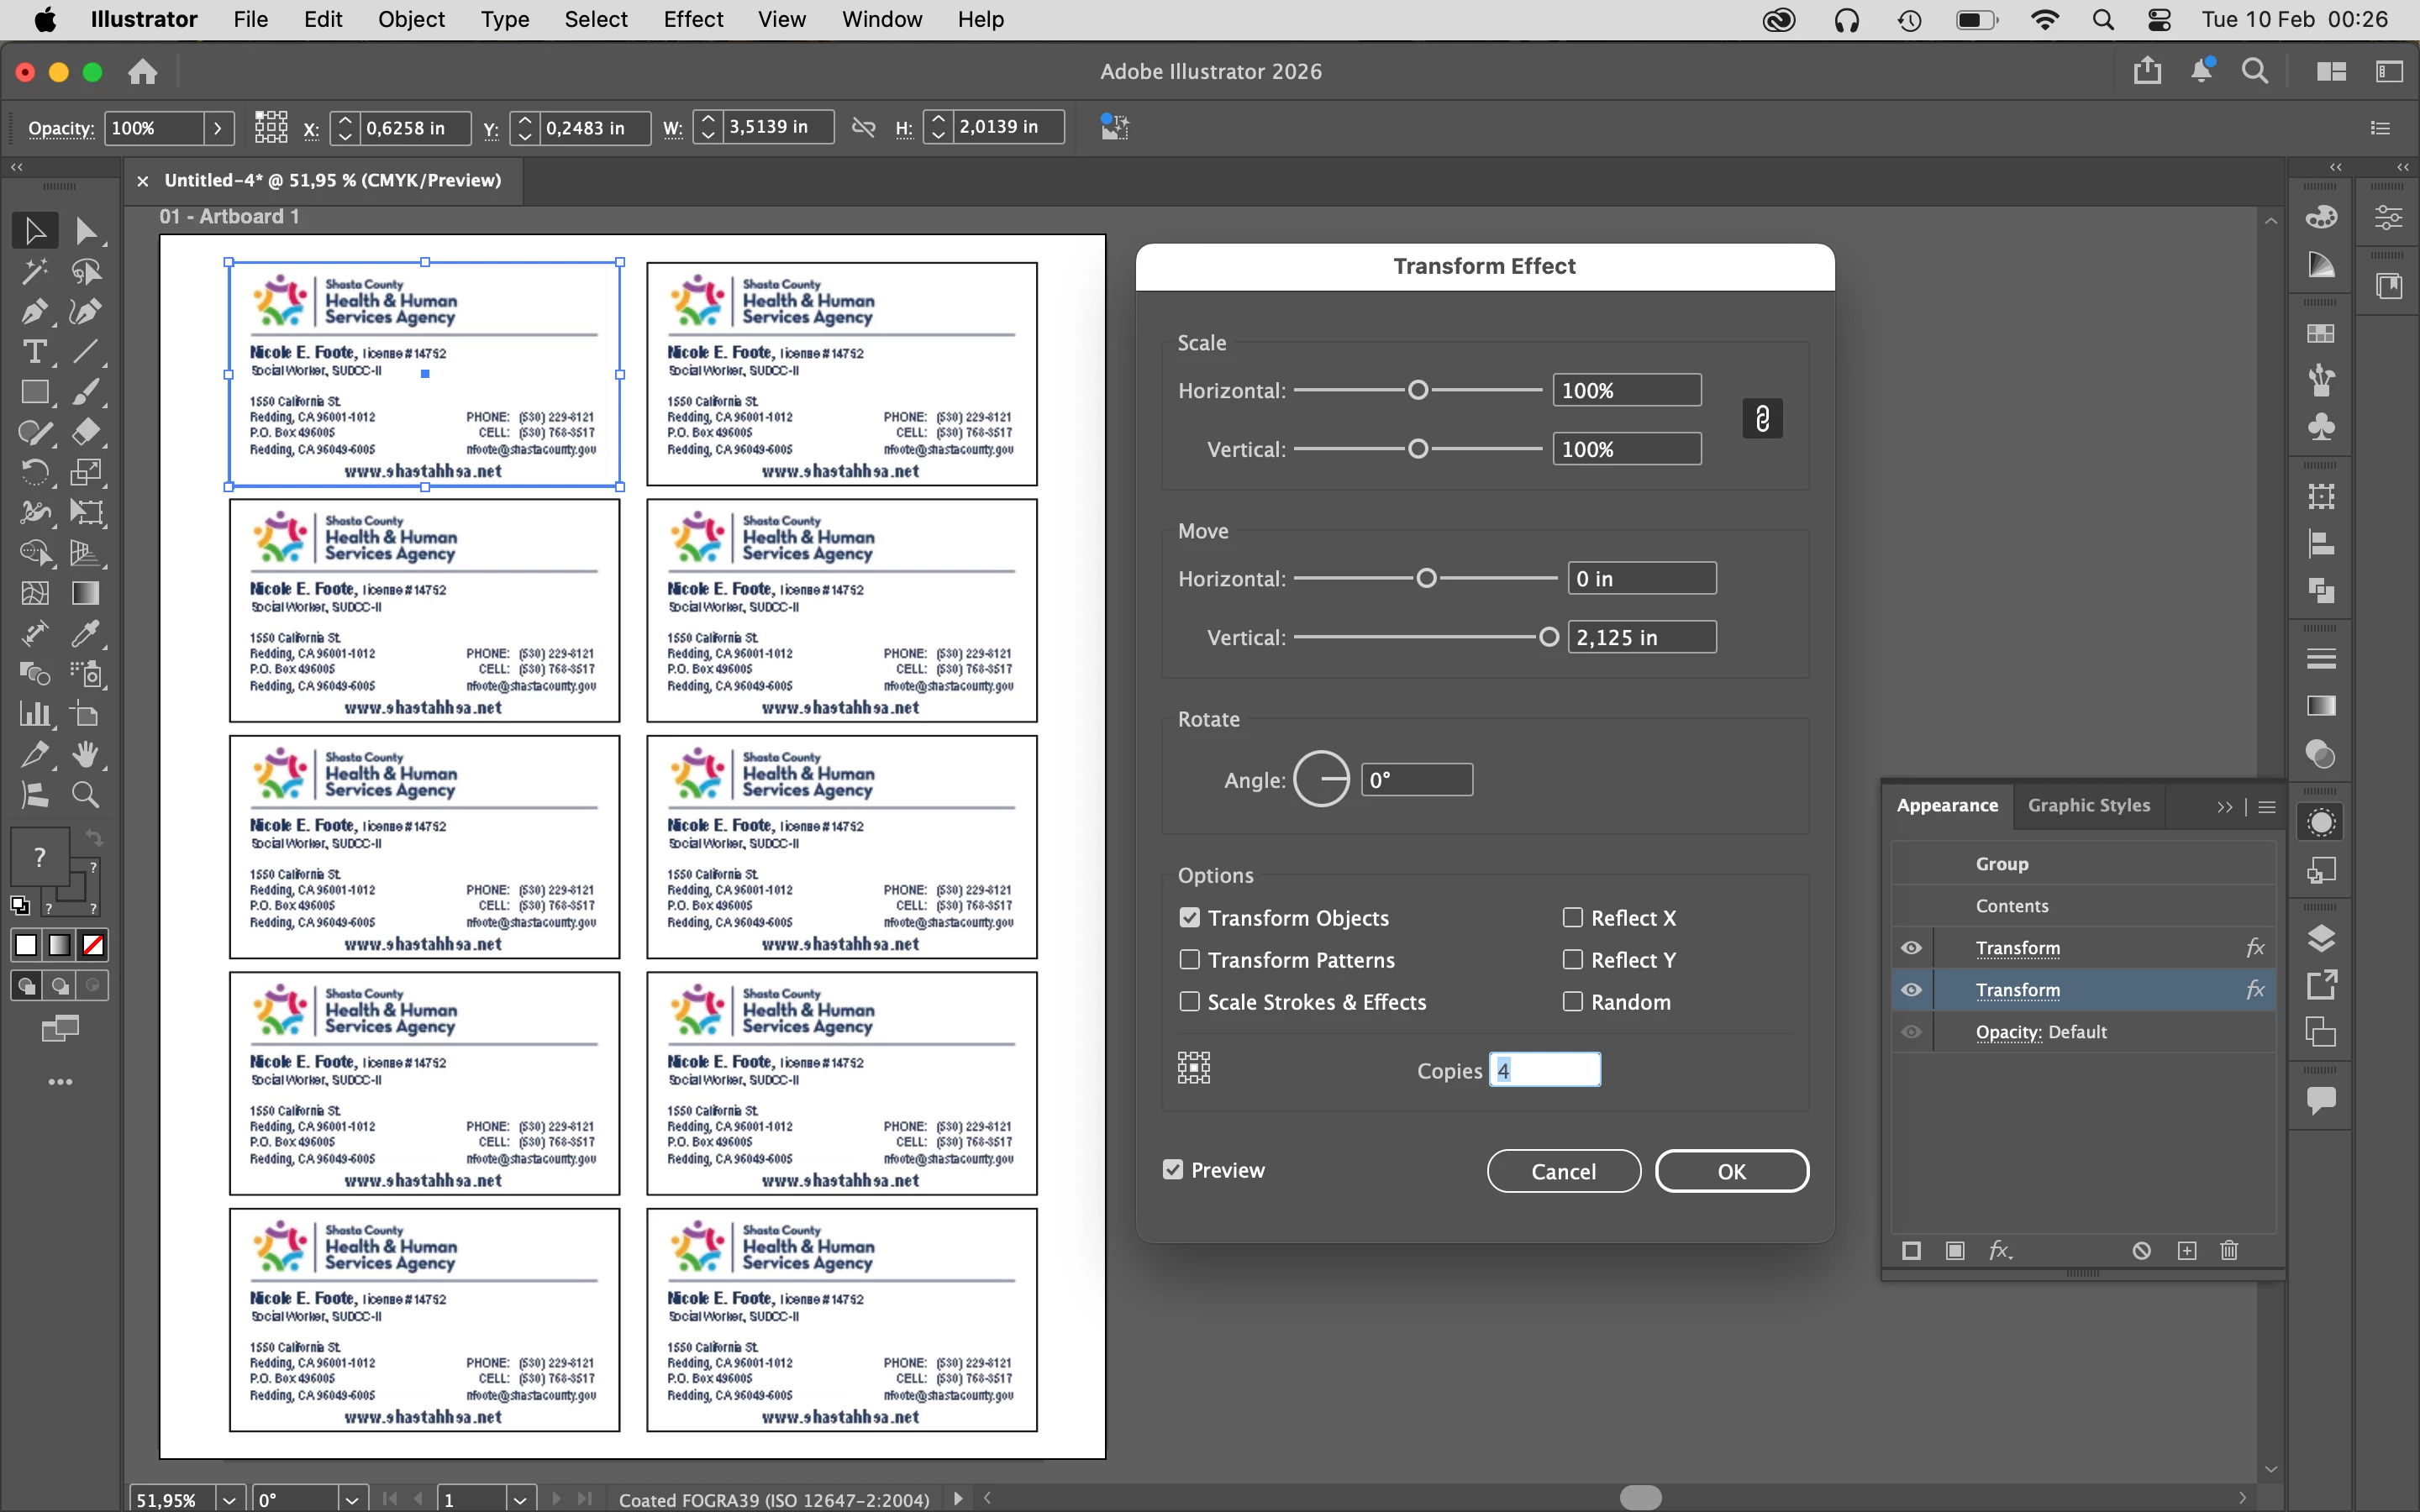Screen dimensions: 2420x1512
Task: Open the Layers panel icon
Action: [x=2321, y=938]
